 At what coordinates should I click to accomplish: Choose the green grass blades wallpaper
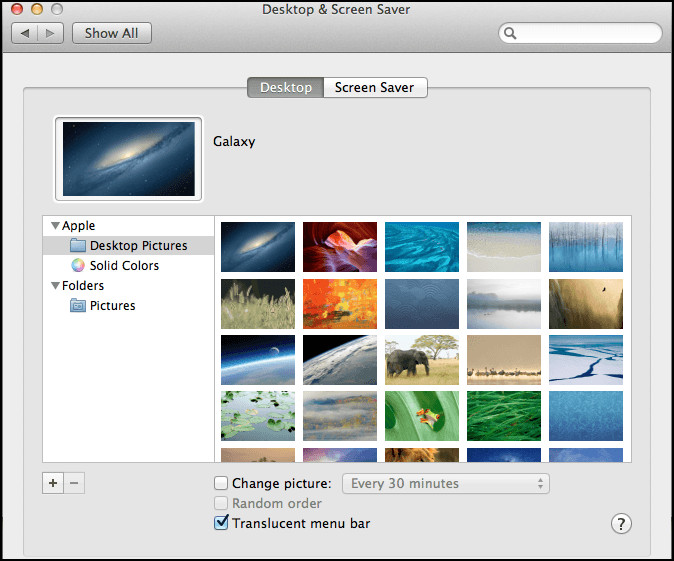504,416
